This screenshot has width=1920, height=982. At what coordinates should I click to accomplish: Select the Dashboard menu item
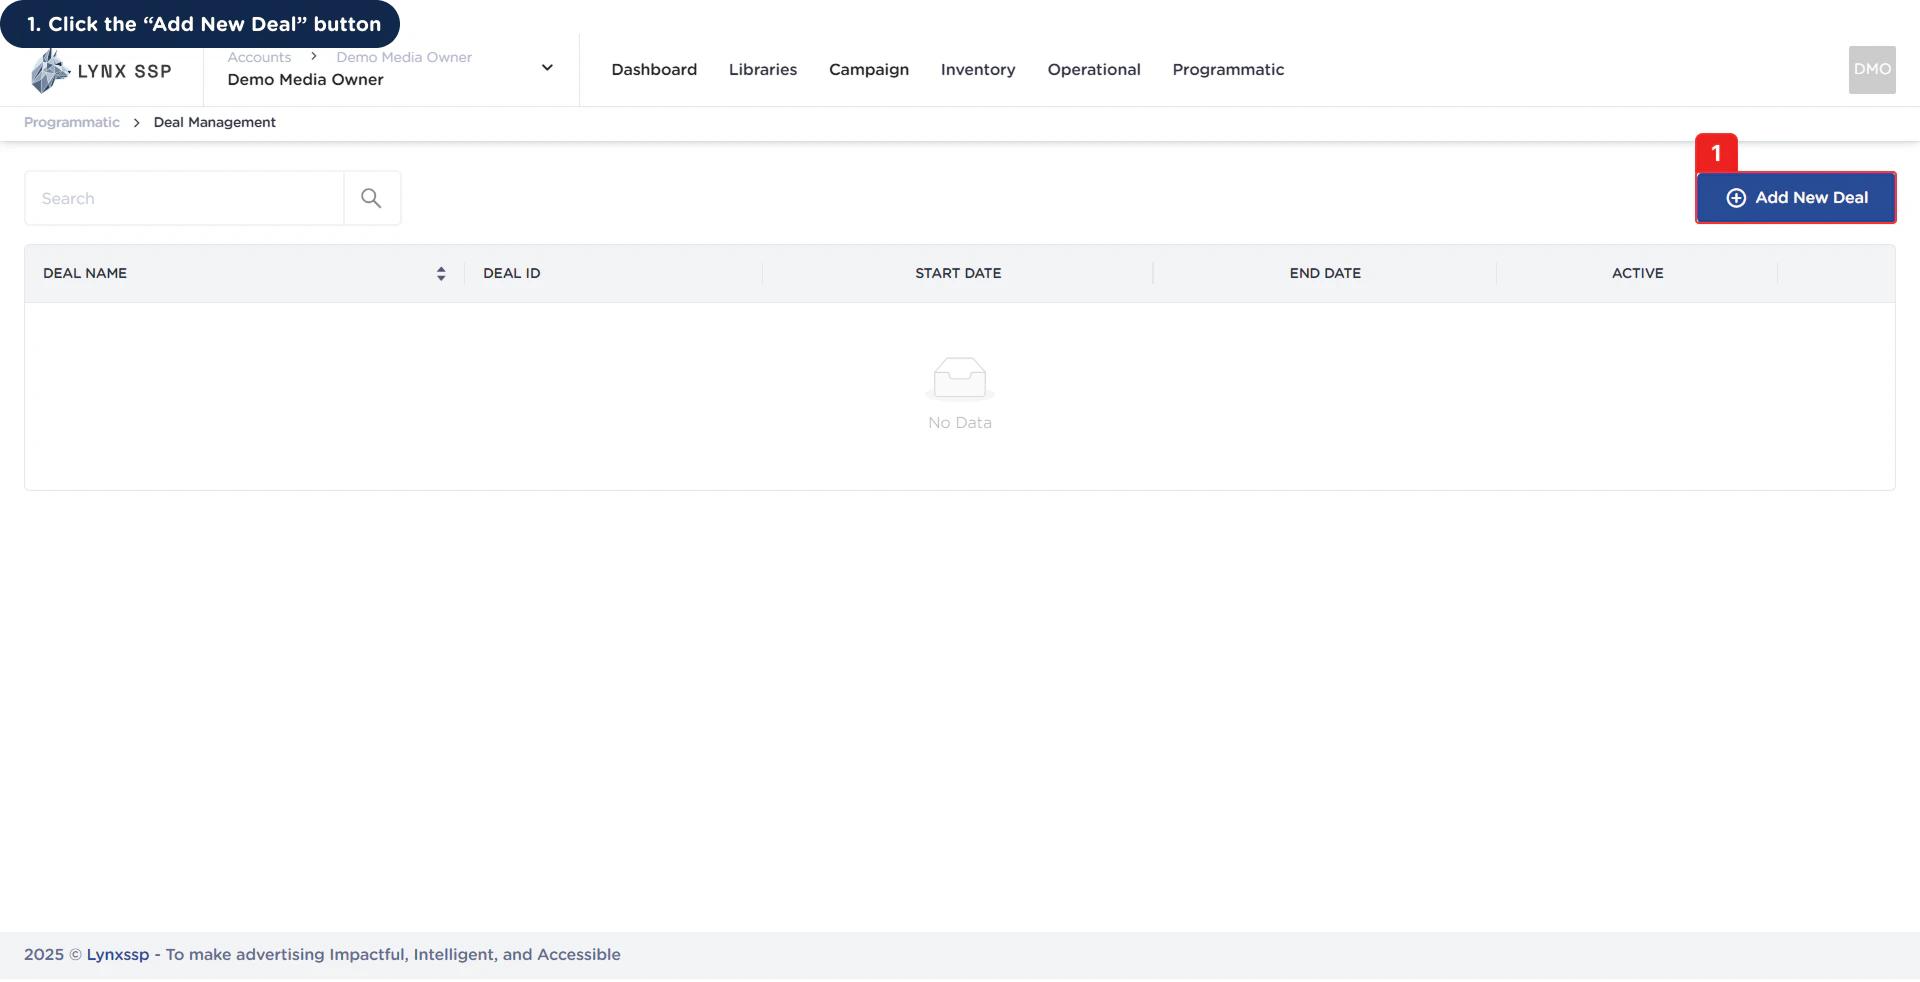tap(653, 69)
